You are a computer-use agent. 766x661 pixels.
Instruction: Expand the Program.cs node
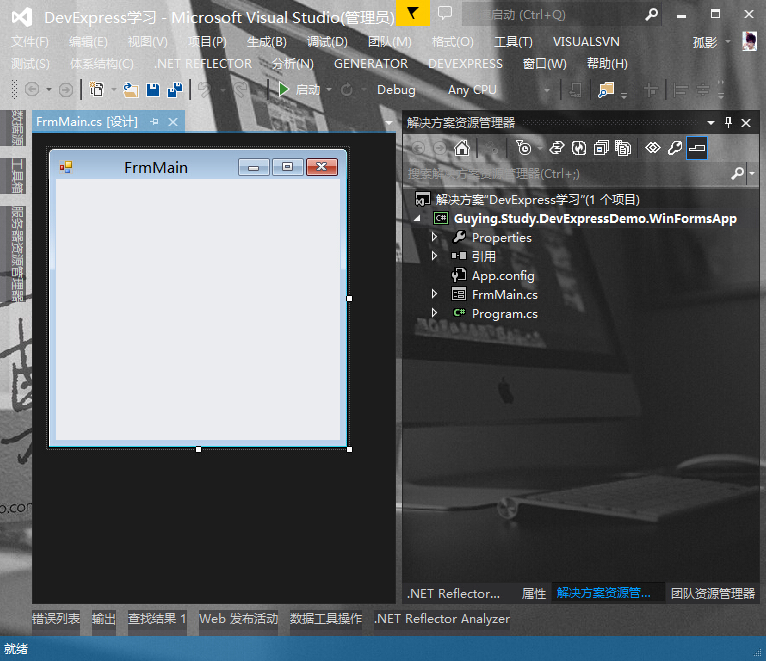coord(434,313)
